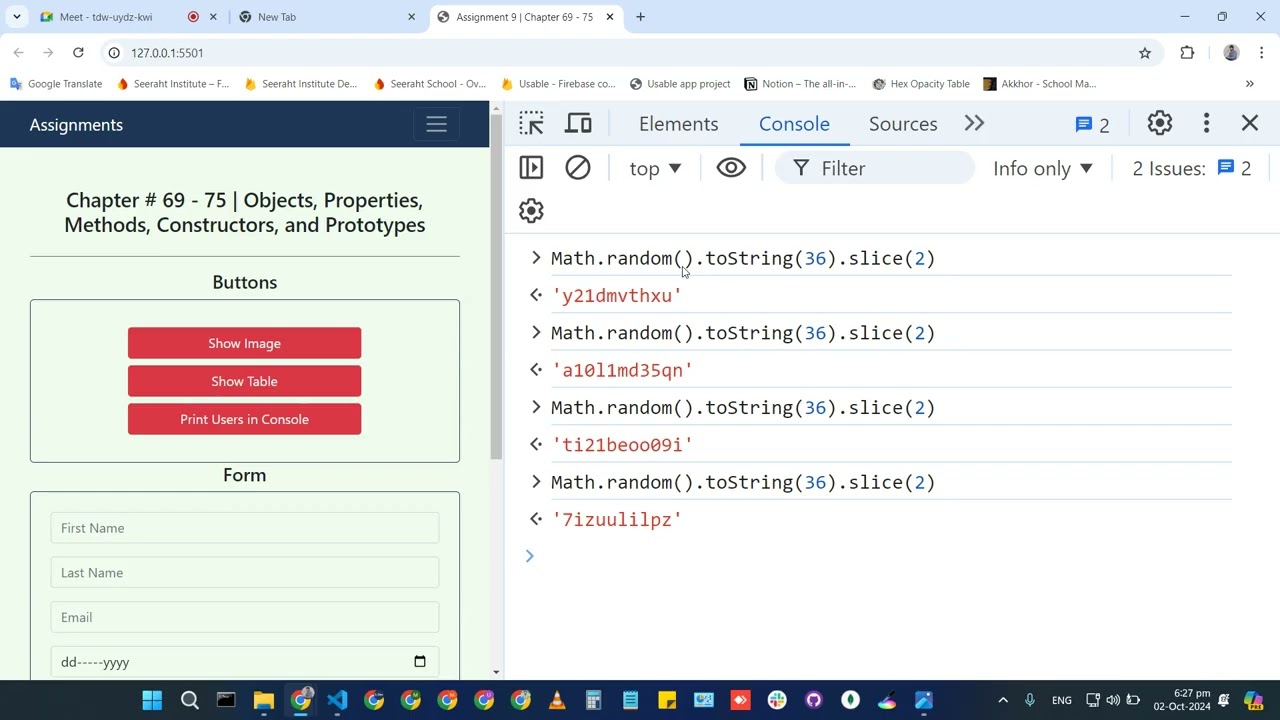
Task: Open the DevTools three-dot customize menu
Action: coord(1207,124)
